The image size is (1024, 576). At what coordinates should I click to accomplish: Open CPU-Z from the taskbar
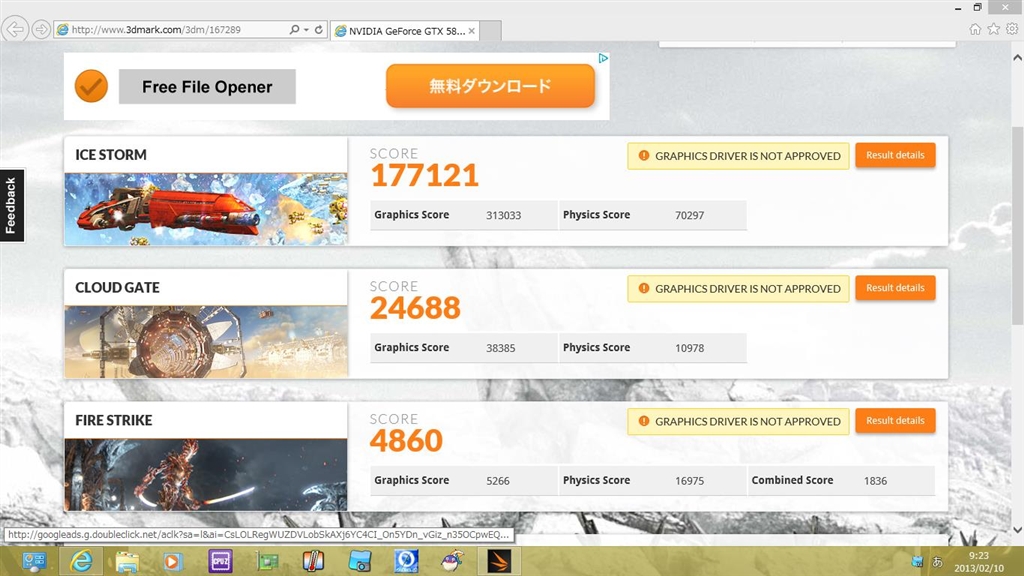coord(220,561)
